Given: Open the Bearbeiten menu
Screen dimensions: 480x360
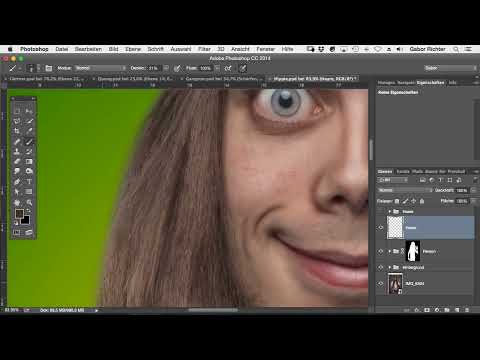Looking at the screenshot, I should (x=88, y=49).
